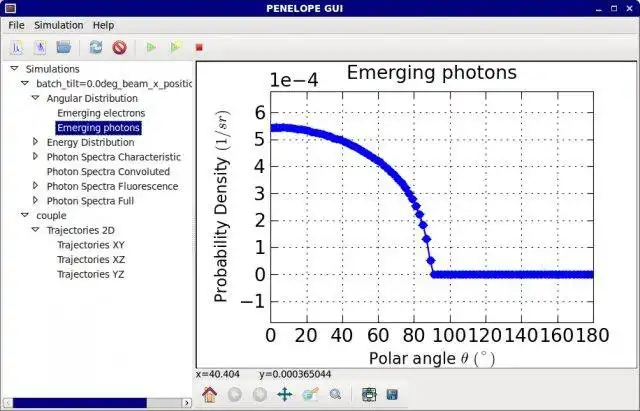Click the x=40.404 coordinate readout

pos(218,374)
